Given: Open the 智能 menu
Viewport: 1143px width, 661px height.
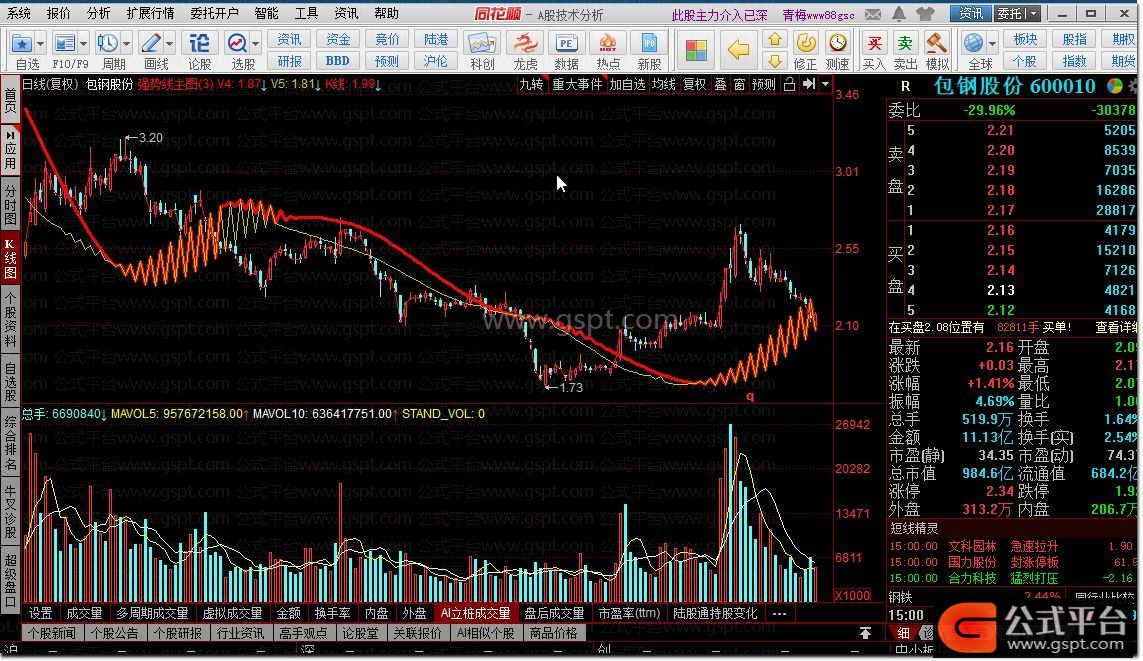Looking at the screenshot, I should pyautogui.click(x=266, y=13).
